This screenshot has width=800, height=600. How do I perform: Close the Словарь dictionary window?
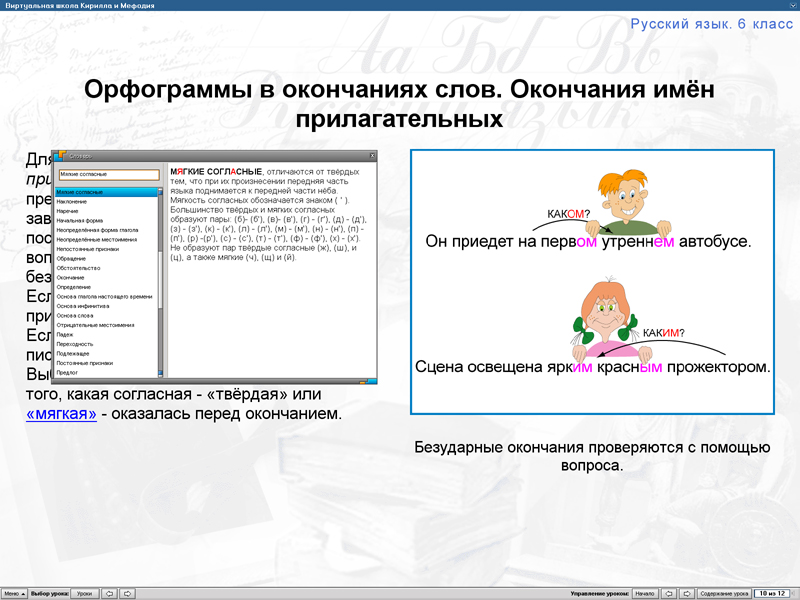372,153
